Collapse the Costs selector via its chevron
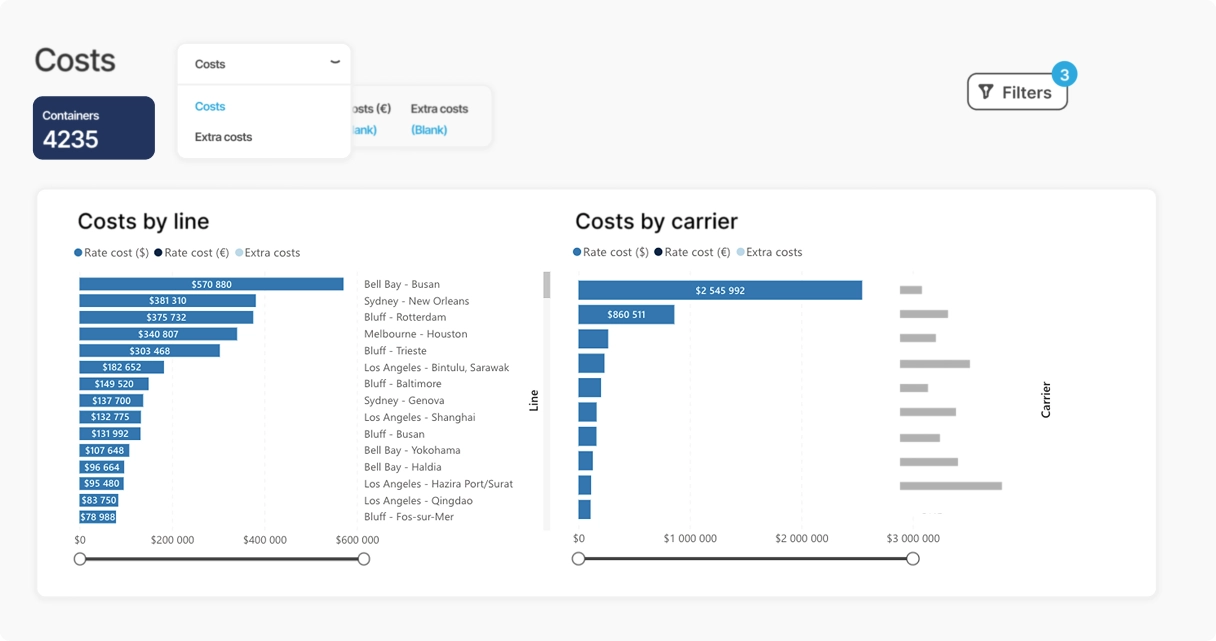The image size is (1216, 641). pyautogui.click(x=334, y=62)
